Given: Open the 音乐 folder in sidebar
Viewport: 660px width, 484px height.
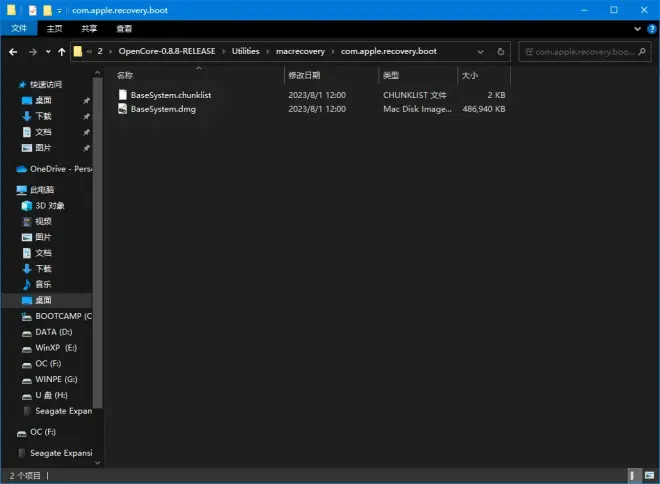Looking at the screenshot, I should tap(43, 285).
